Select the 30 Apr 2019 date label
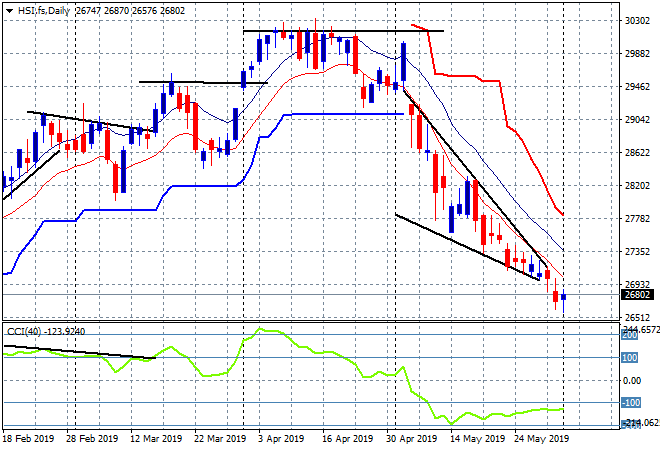Viewport: 660px width, 450px height. pyautogui.click(x=412, y=439)
